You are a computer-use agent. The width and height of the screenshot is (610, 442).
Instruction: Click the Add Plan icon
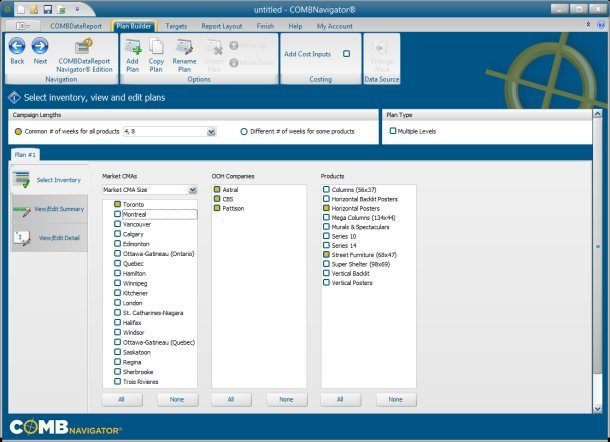(132, 47)
